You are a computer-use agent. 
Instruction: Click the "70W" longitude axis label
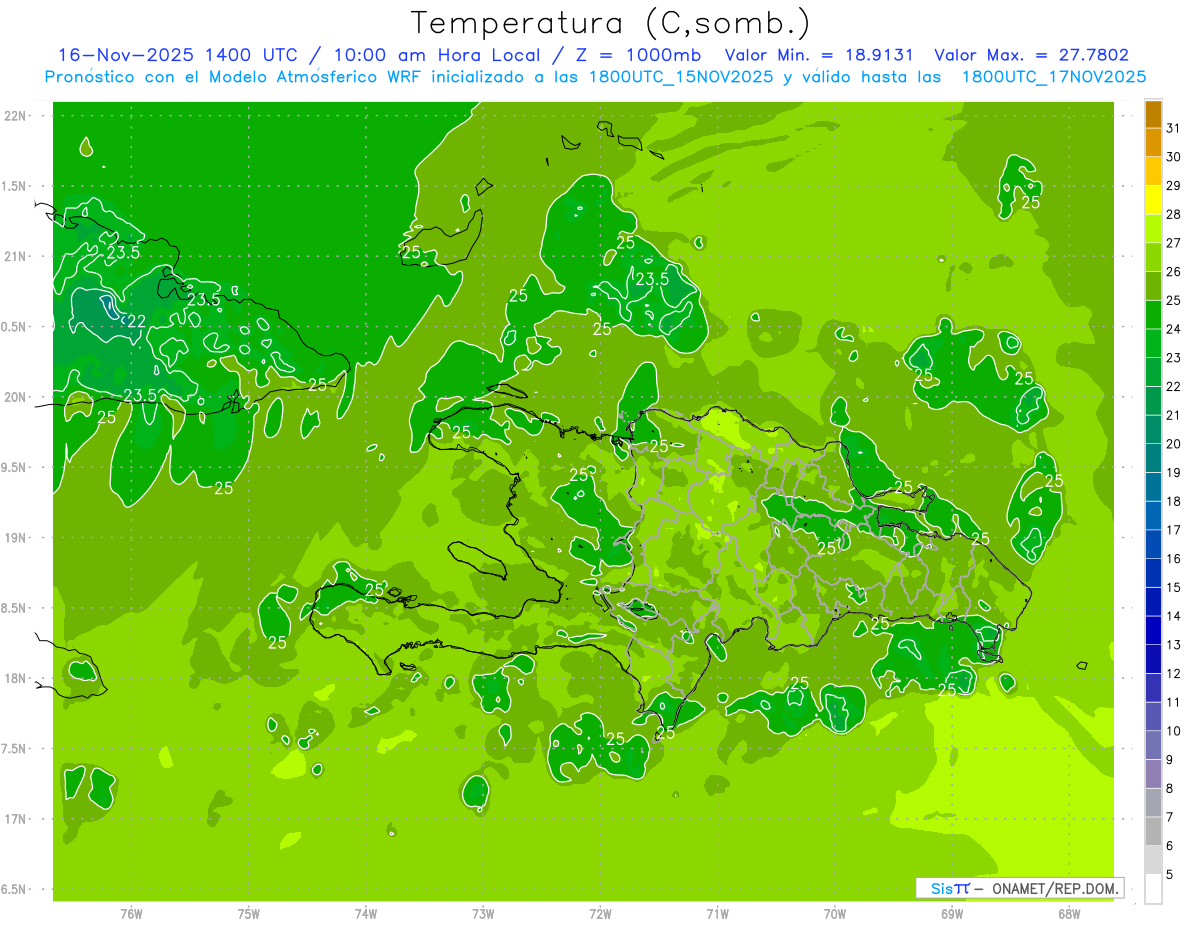(835, 913)
